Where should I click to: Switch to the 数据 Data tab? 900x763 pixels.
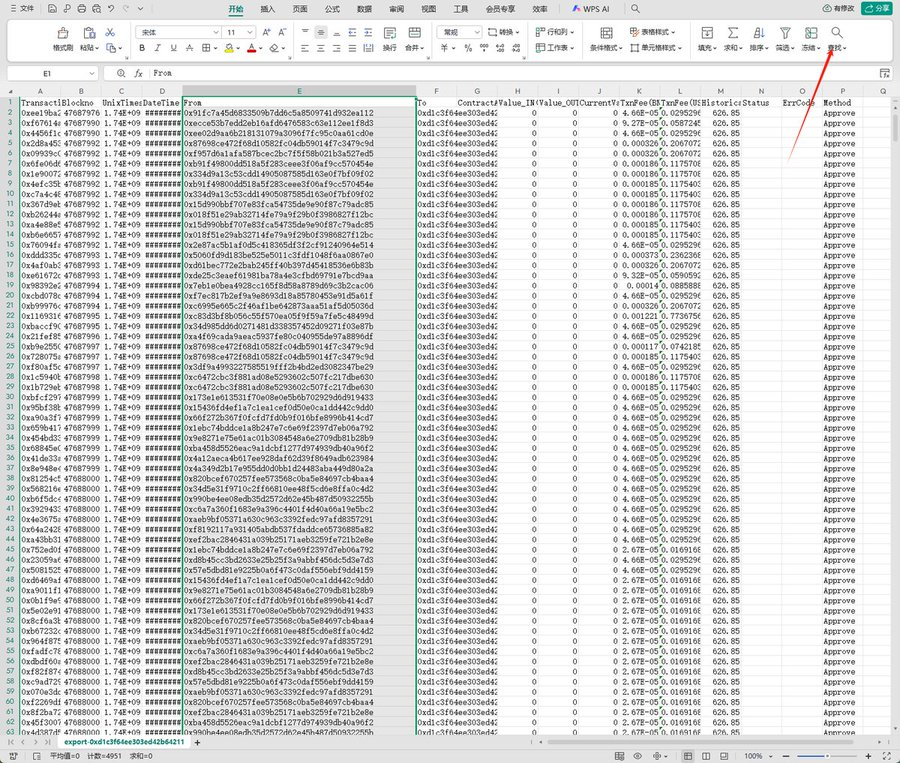click(x=364, y=9)
